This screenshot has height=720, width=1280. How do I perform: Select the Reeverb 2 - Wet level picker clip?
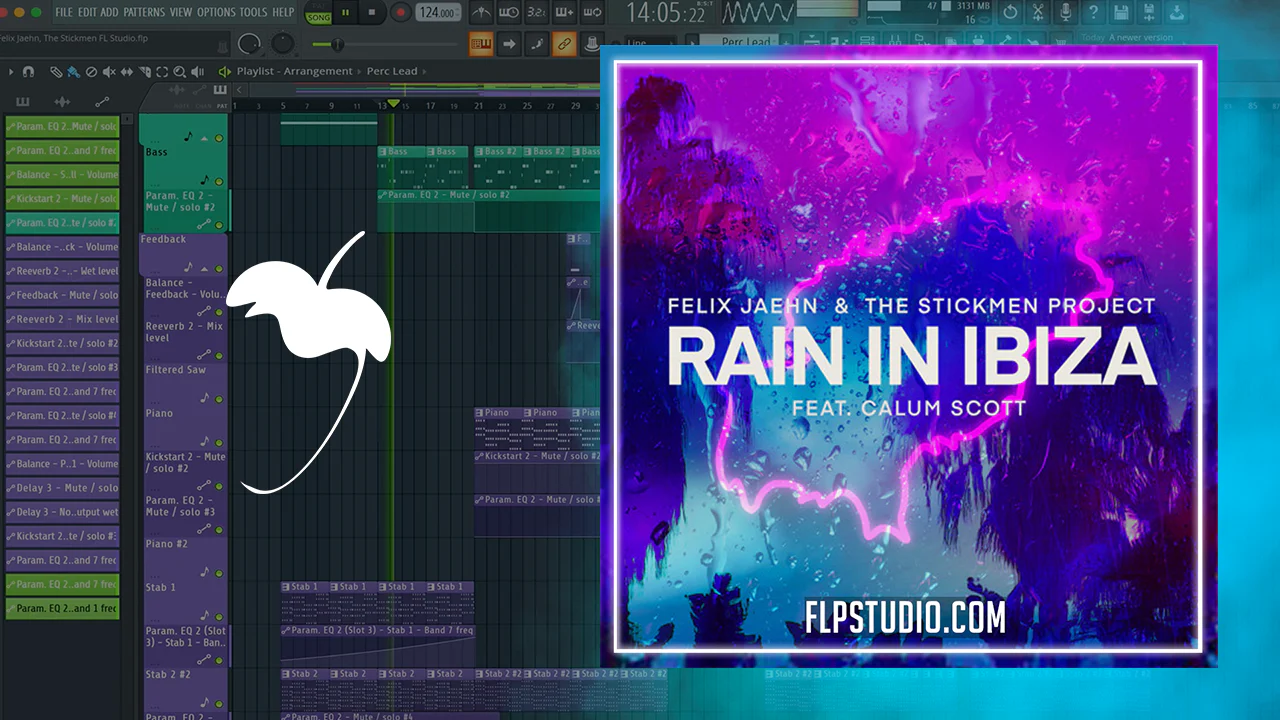63,271
